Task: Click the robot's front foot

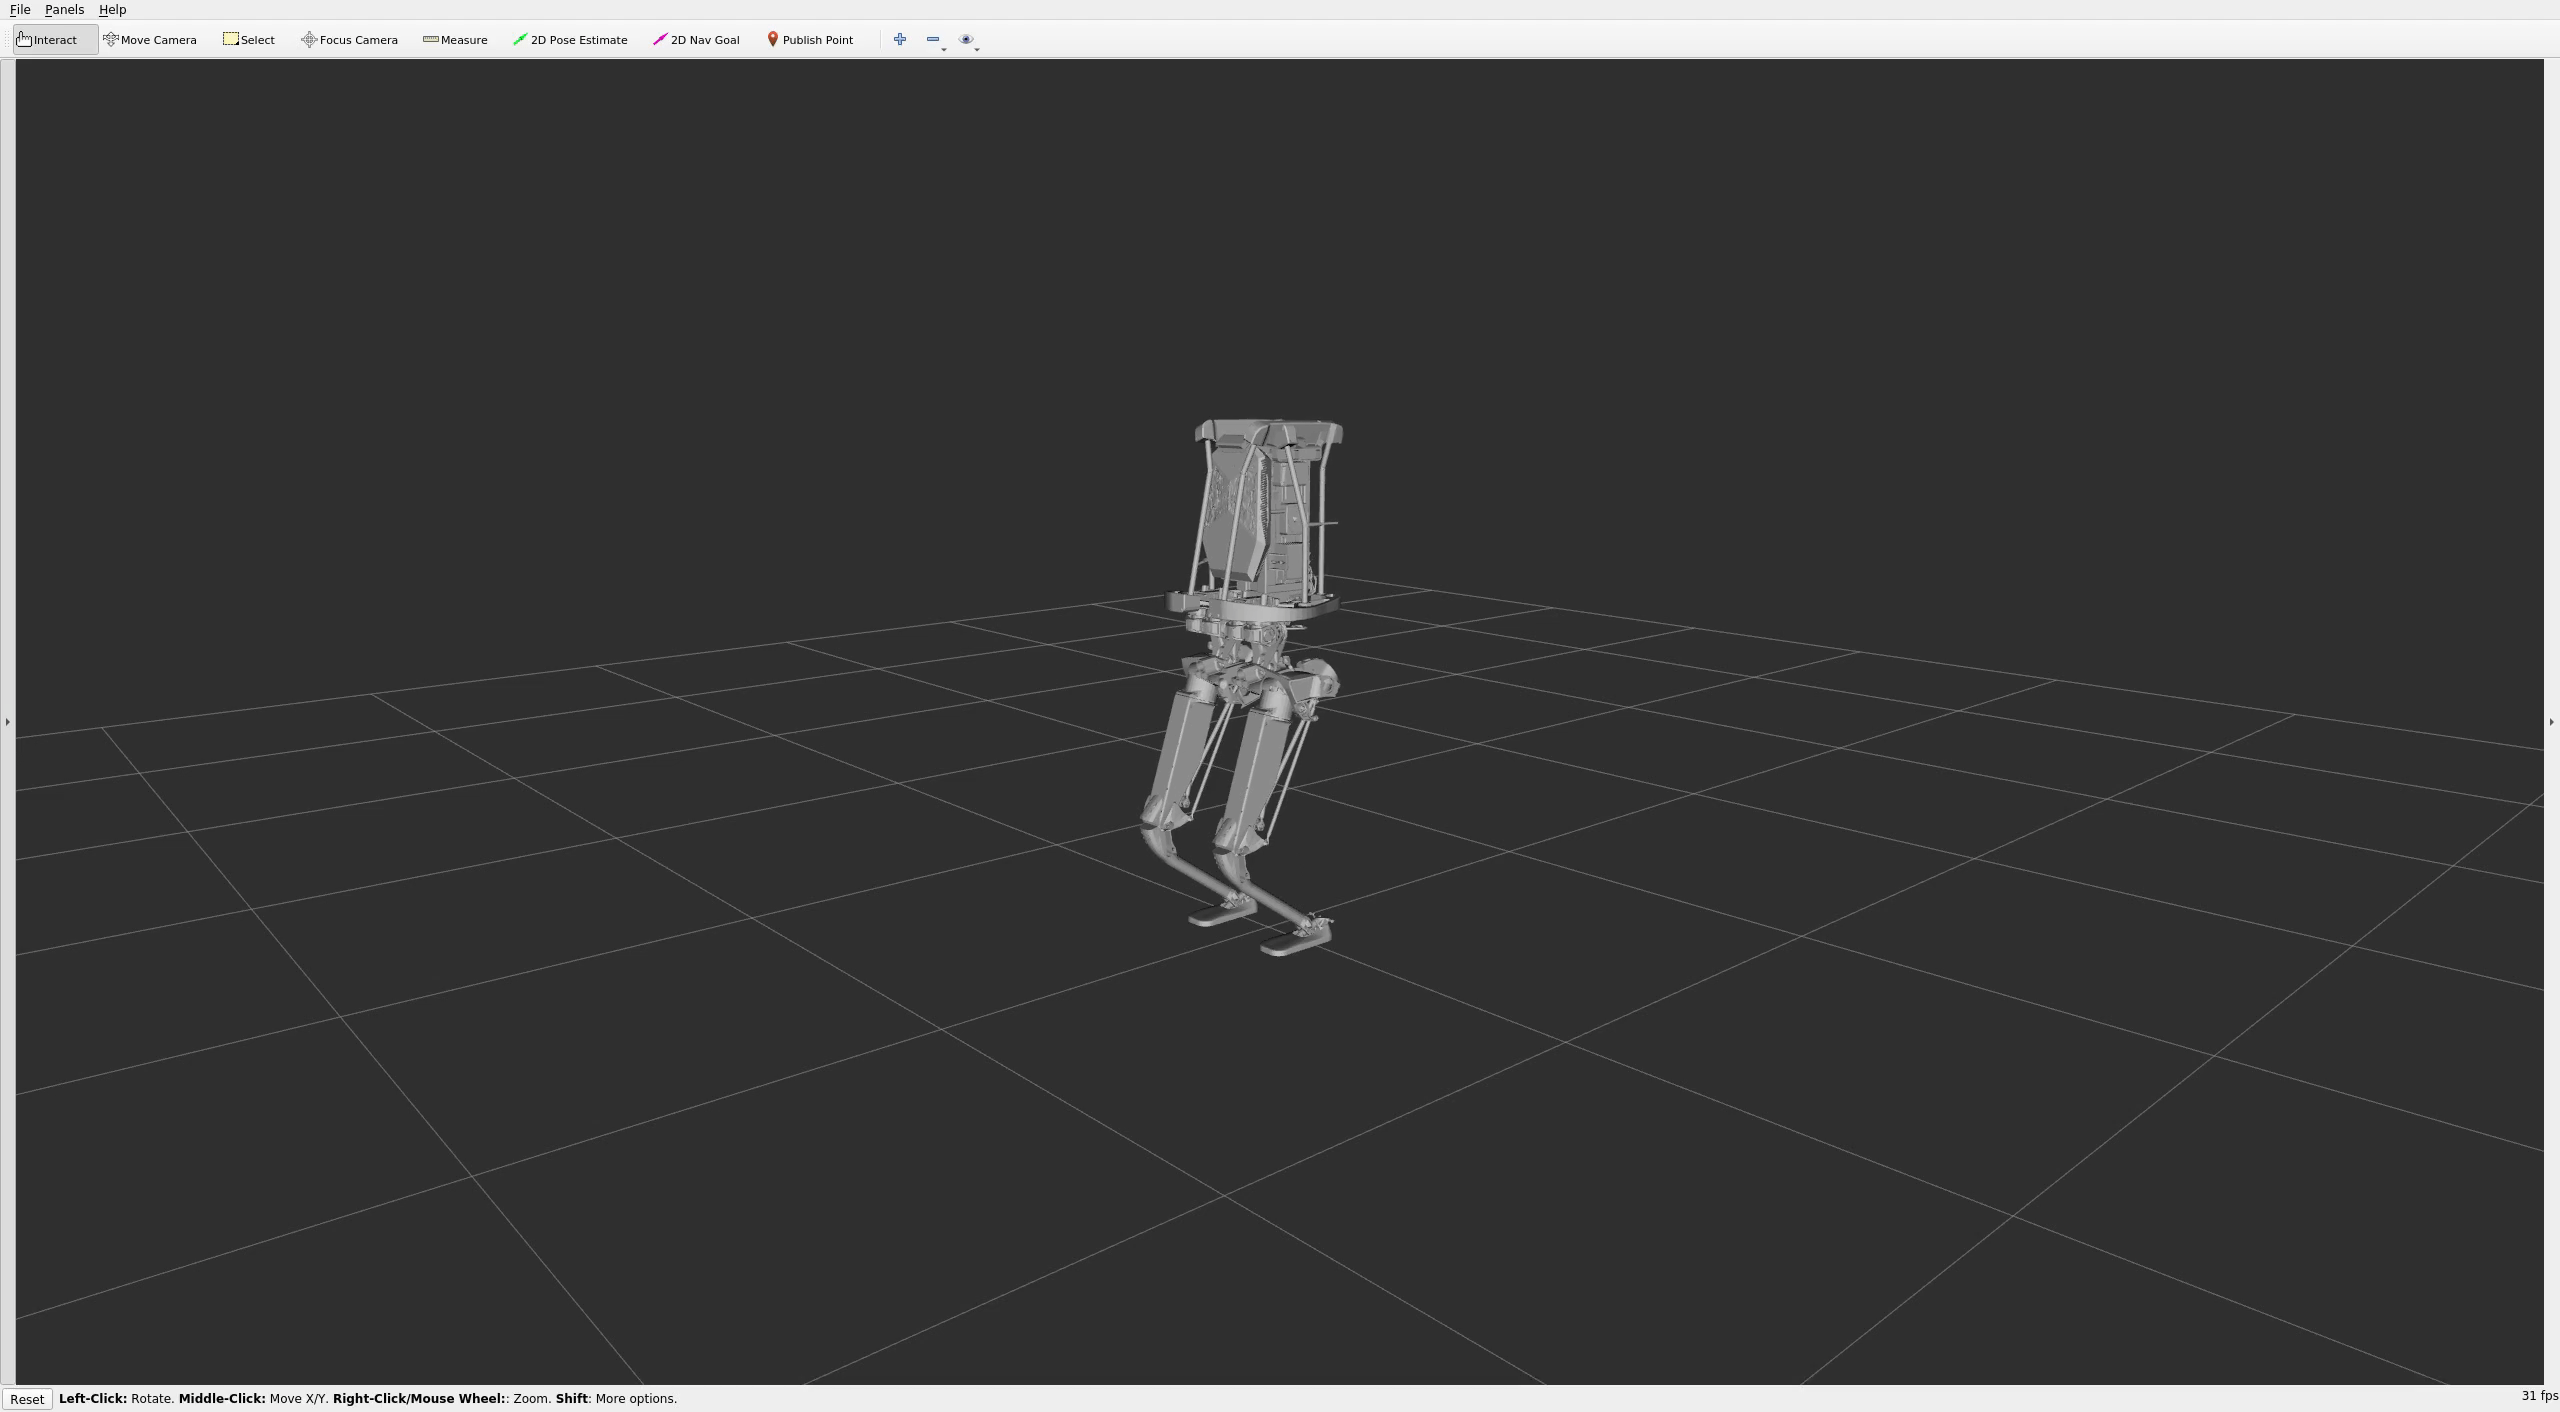Action: point(1296,940)
